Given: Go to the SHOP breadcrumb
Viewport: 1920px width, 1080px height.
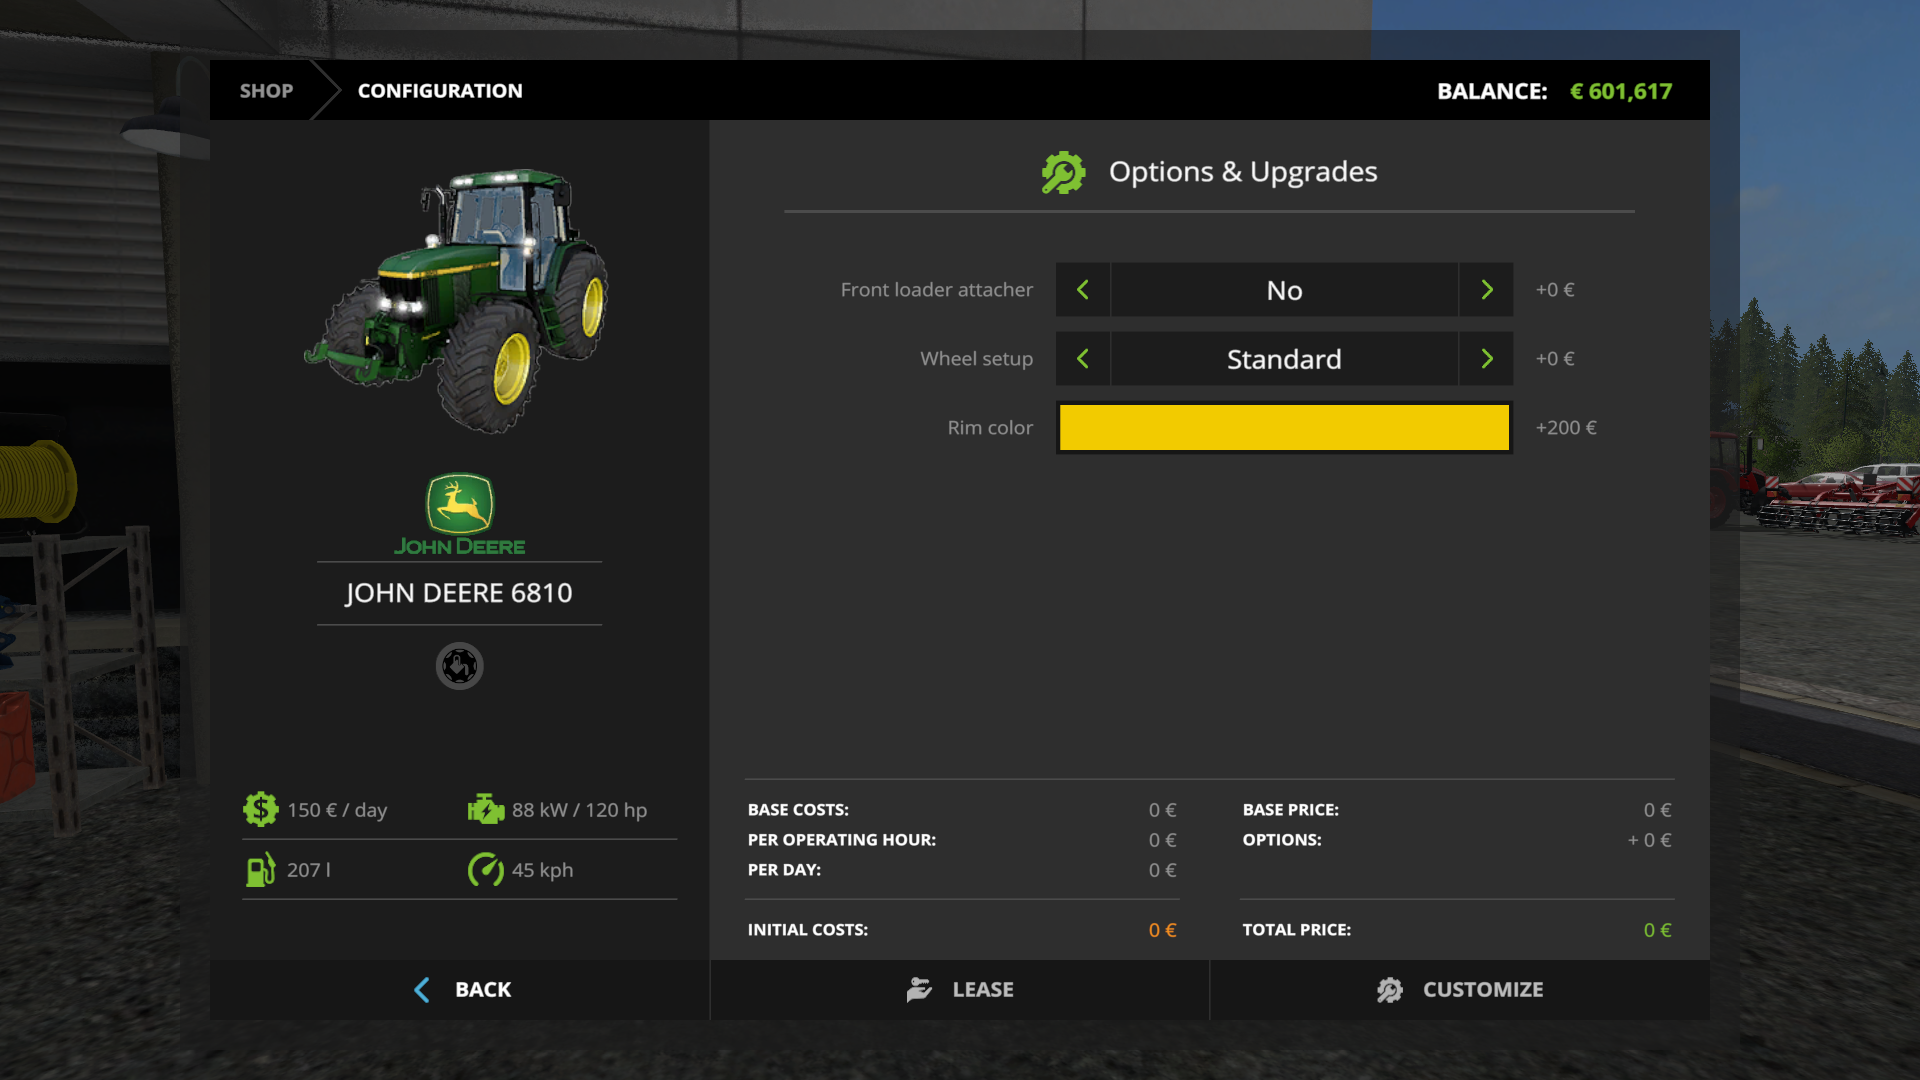Looking at the screenshot, I should click(x=266, y=91).
